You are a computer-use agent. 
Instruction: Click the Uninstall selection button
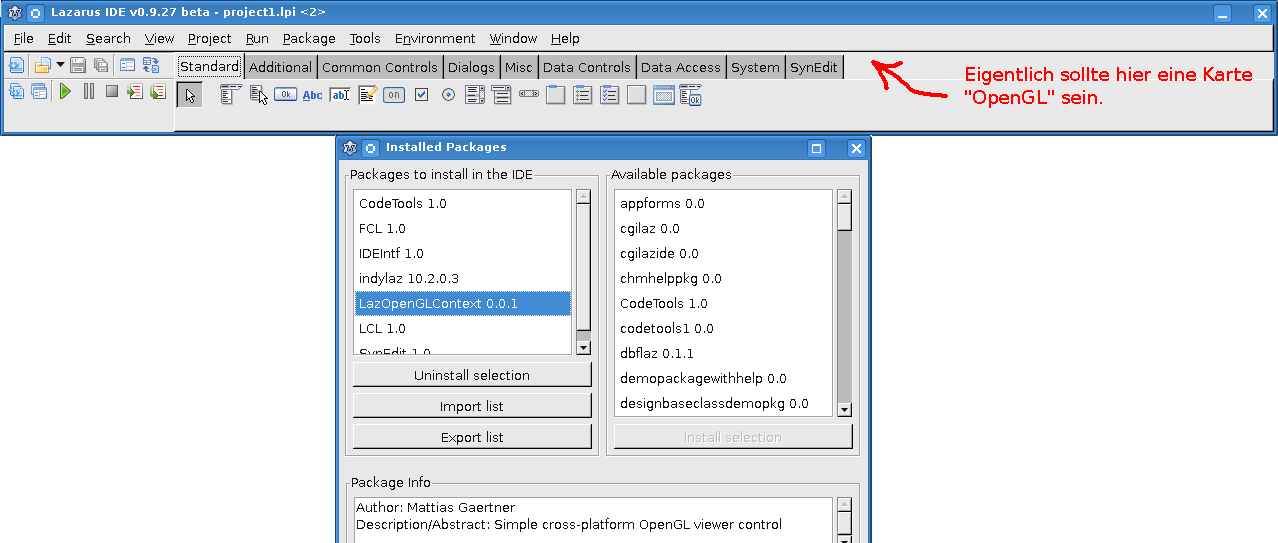pyautogui.click(x=472, y=375)
